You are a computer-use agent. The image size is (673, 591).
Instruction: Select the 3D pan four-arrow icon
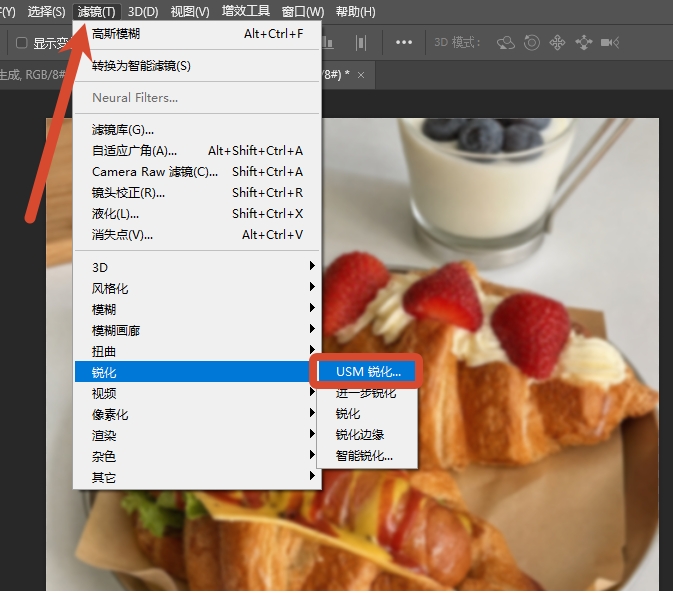click(x=558, y=42)
